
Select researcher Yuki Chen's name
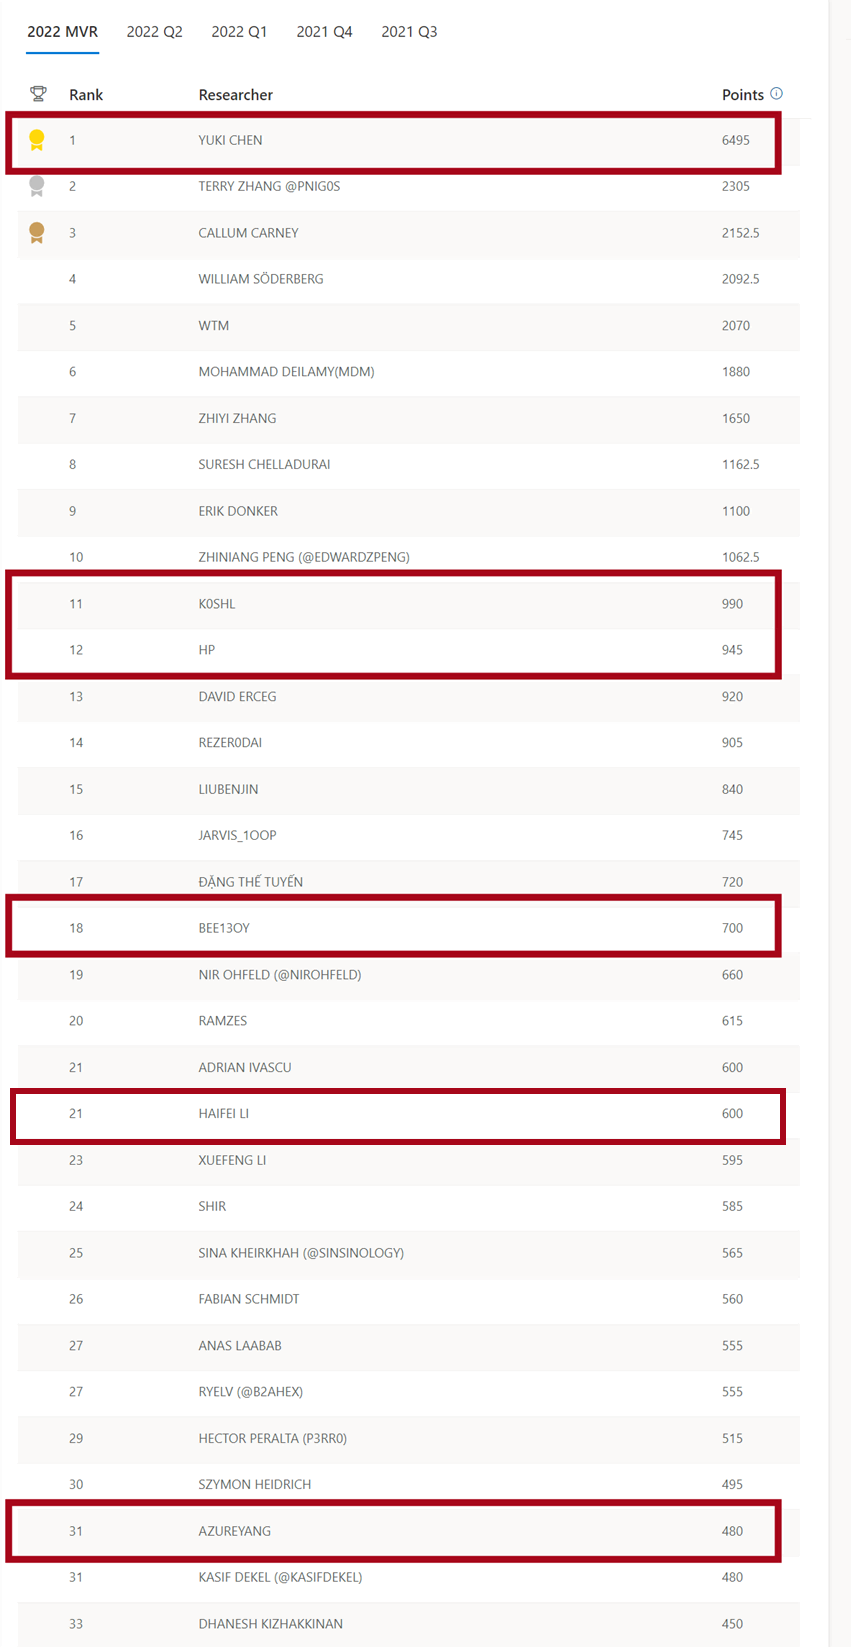[x=230, y=140]
